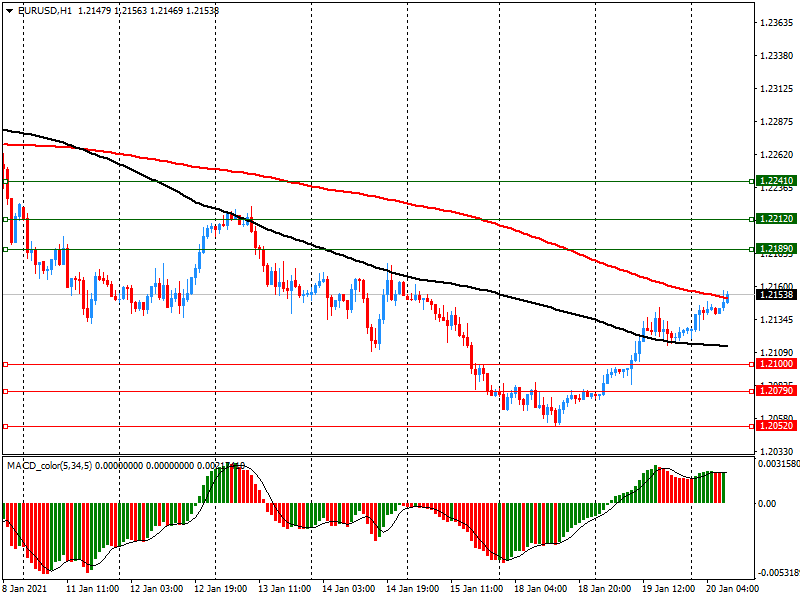Click the 20 Jan 04:00 time label
Viewport: 800px width, 600px height.
(733, 588)
